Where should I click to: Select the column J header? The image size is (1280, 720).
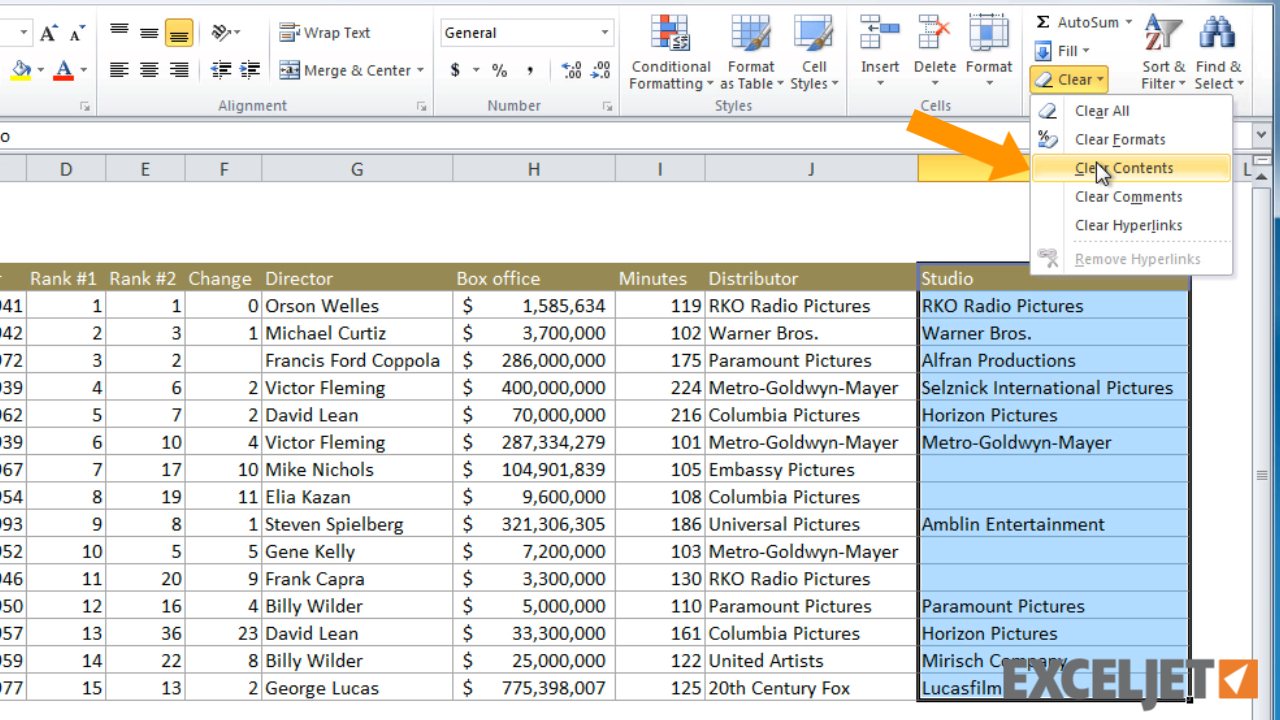point(810,168)
